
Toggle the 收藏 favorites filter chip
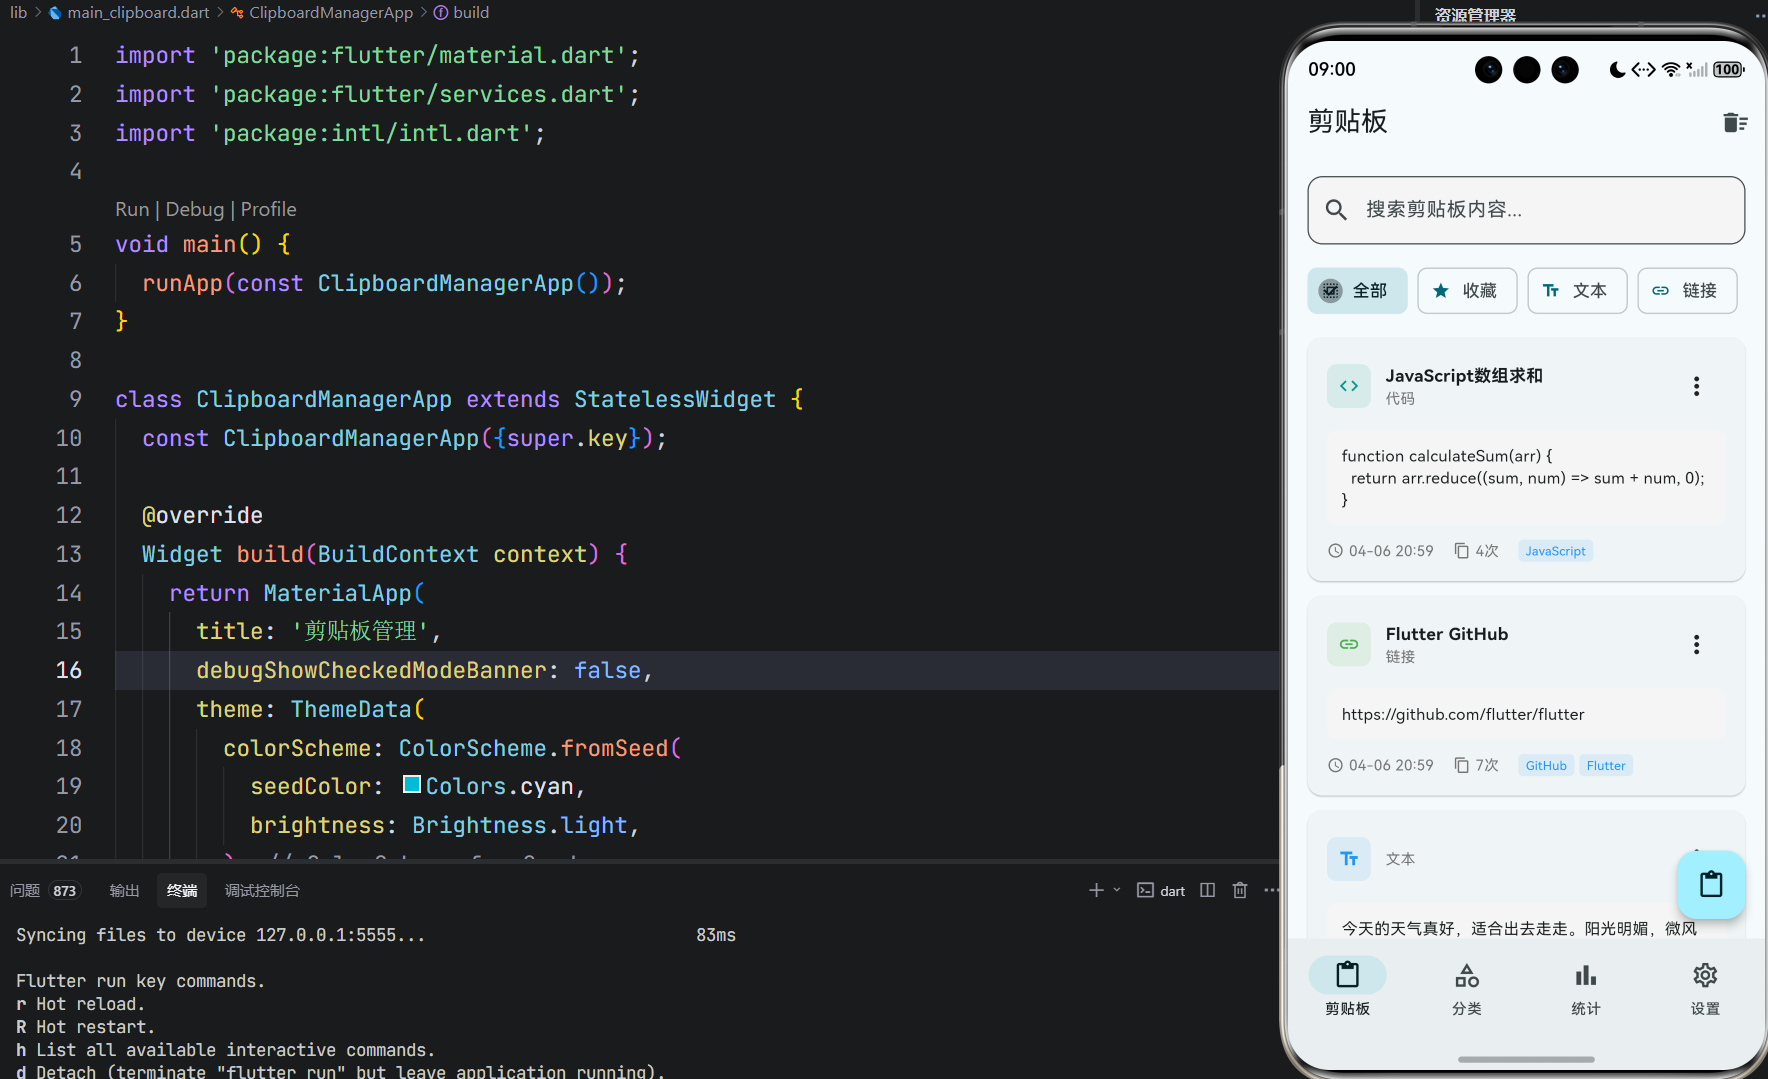point(1467,291)
